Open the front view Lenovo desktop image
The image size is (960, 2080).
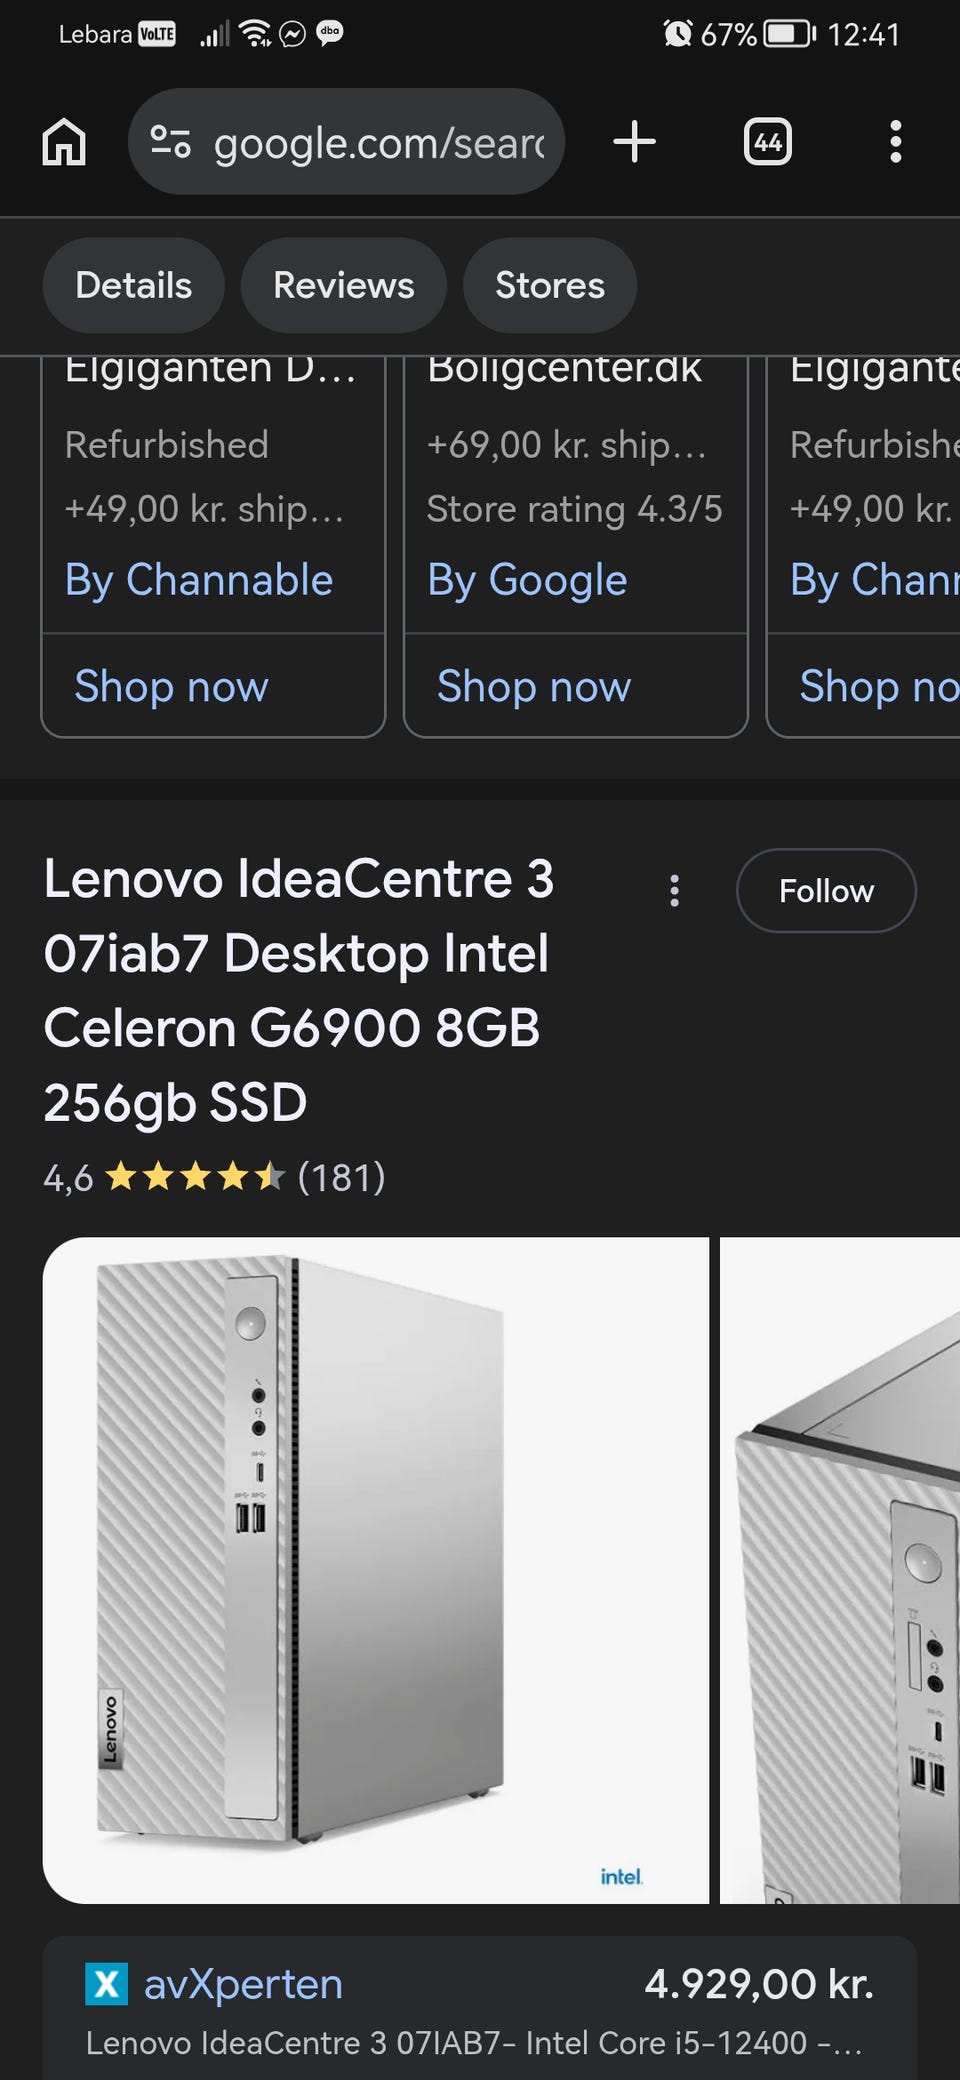point(375,1570)
